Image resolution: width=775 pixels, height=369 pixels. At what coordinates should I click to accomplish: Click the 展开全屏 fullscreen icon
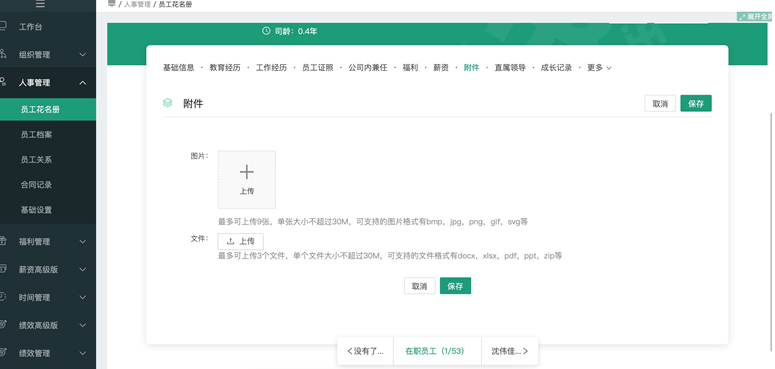tap(742, 17)
